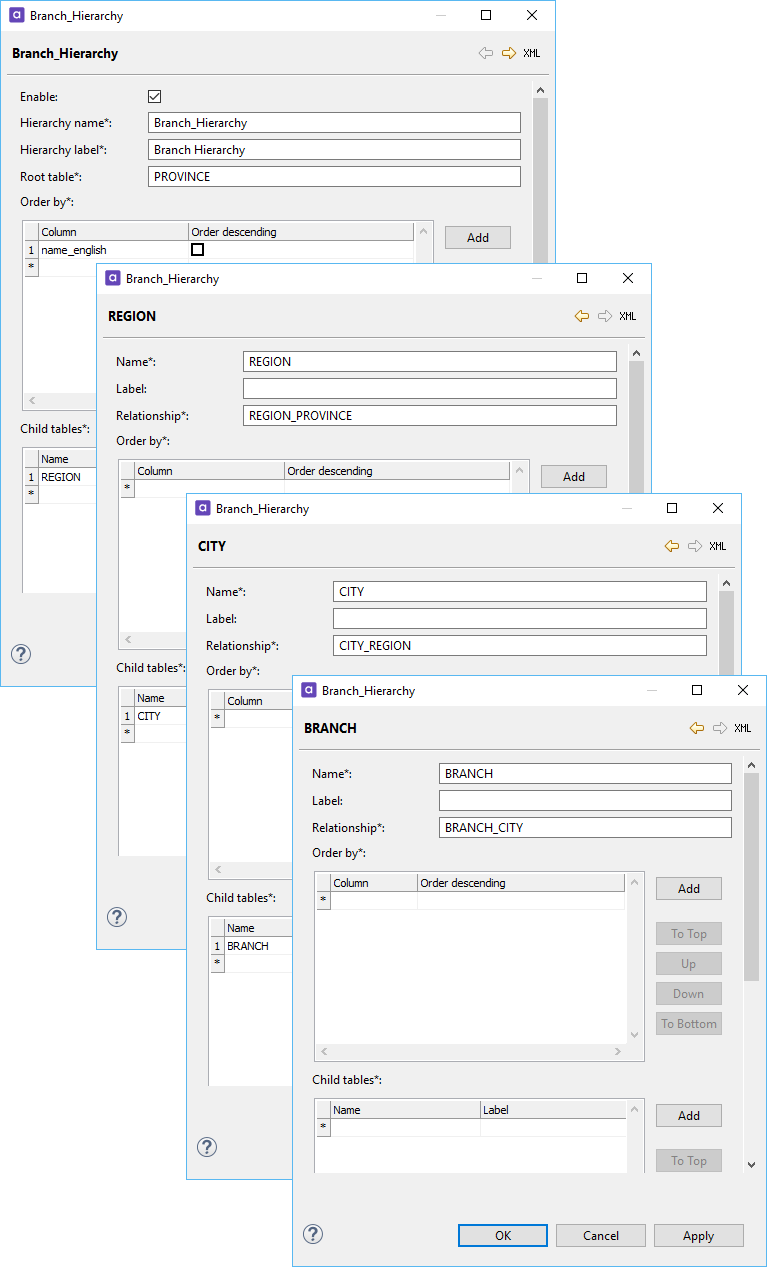Click the XML icon in the REGION dialog
The height and width of the screenshot is (1267, 767).
(627, 317)
